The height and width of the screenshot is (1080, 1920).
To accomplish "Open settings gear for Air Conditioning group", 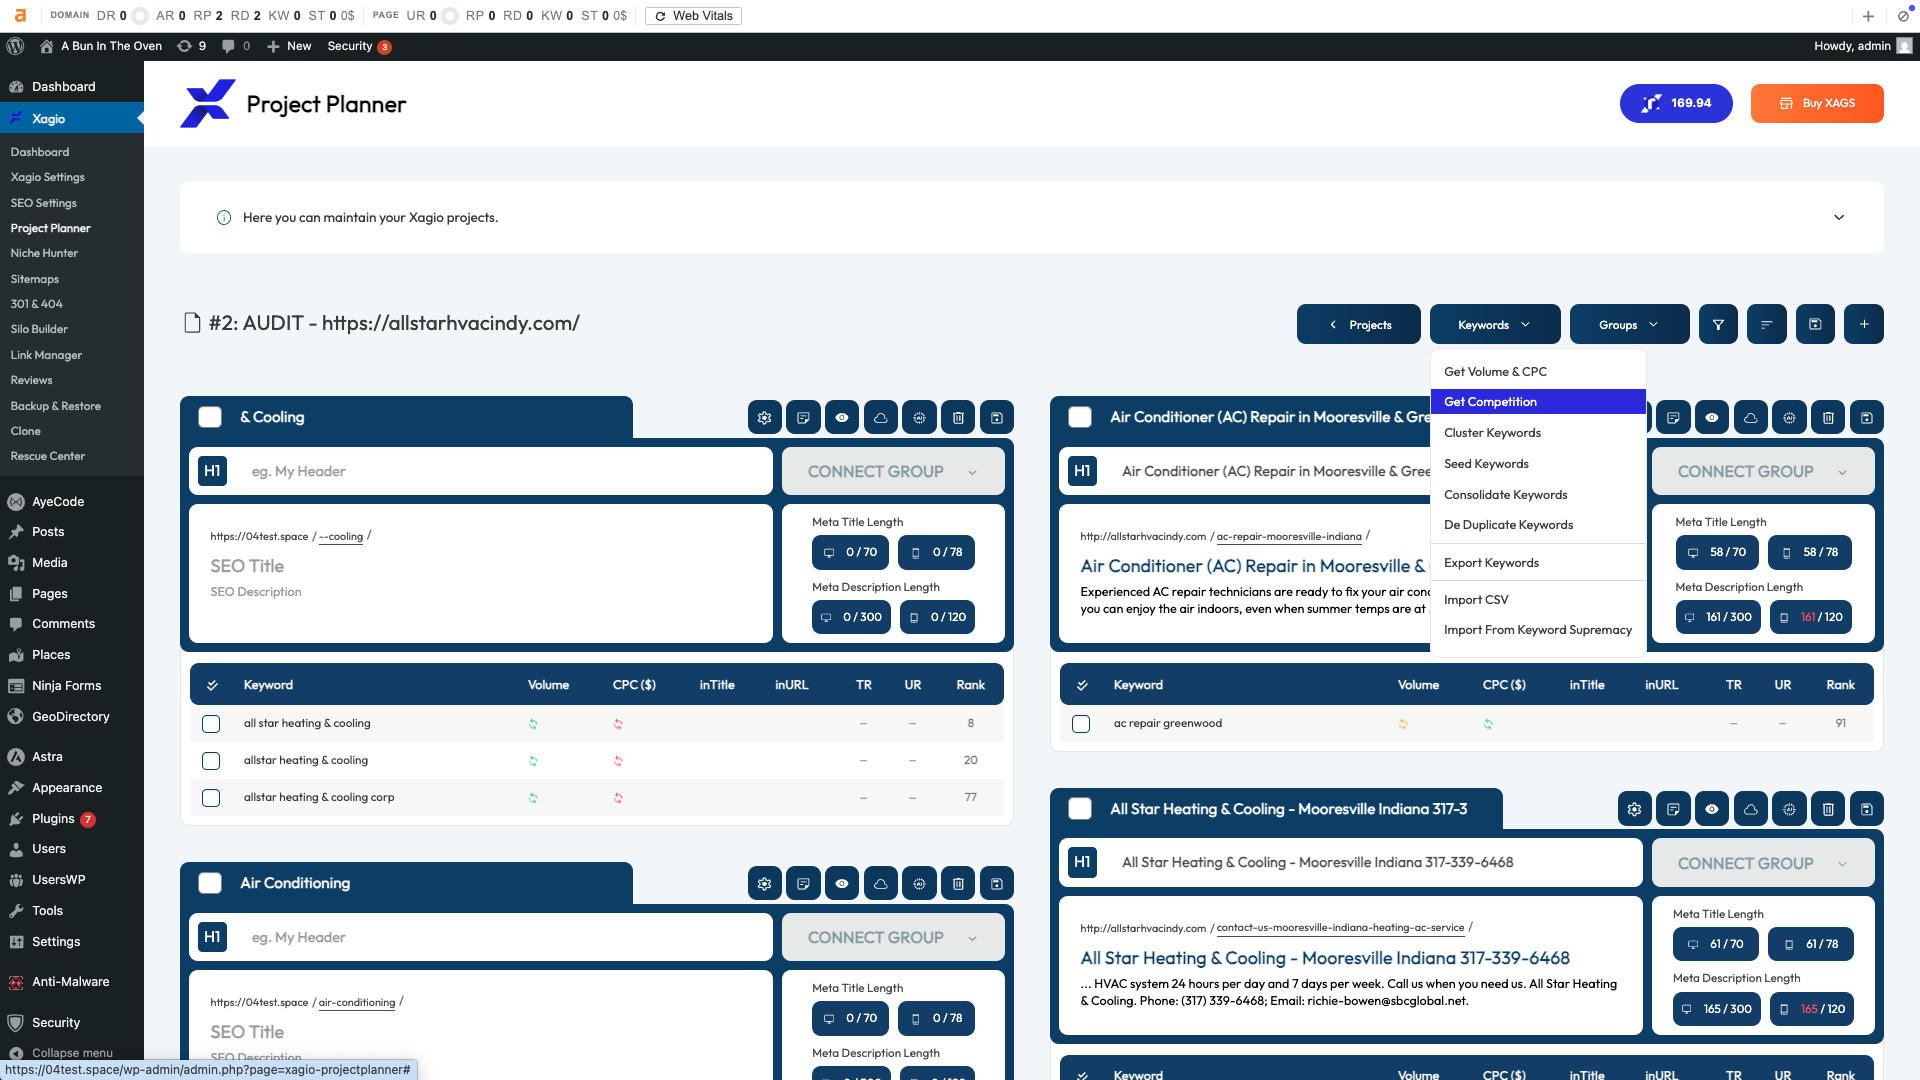I will [765, 884].
